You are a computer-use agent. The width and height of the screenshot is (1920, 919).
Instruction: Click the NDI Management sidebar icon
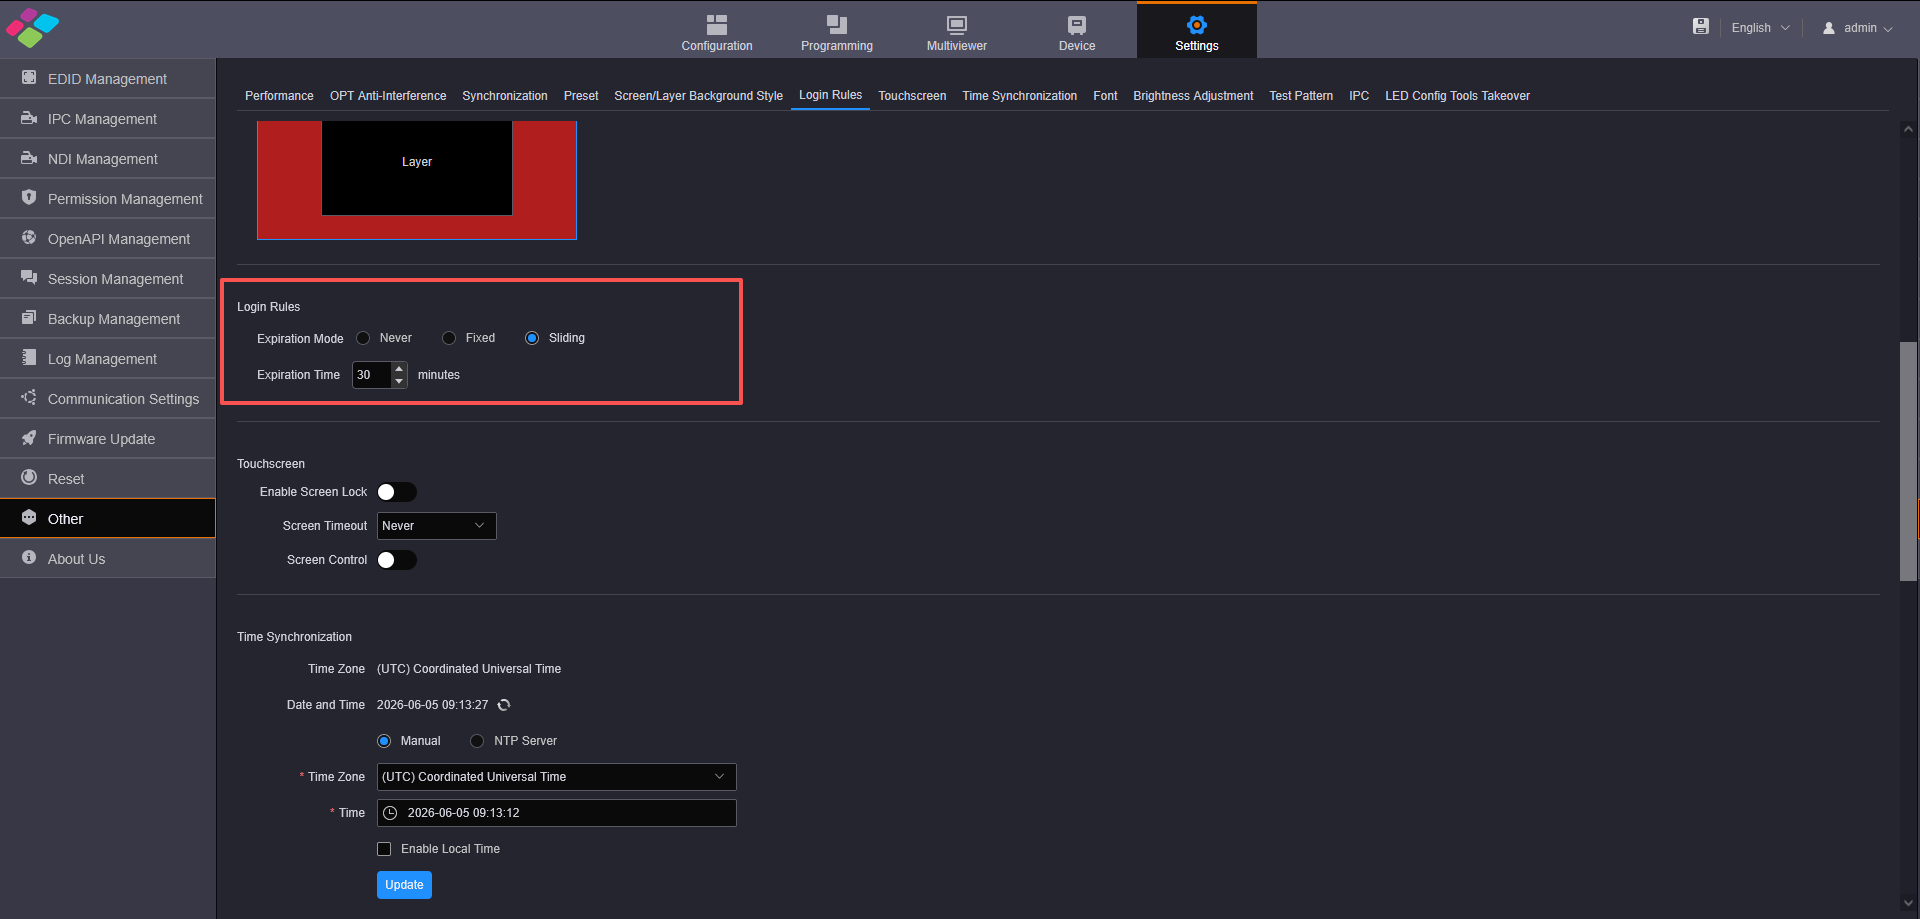coord(29,158)
